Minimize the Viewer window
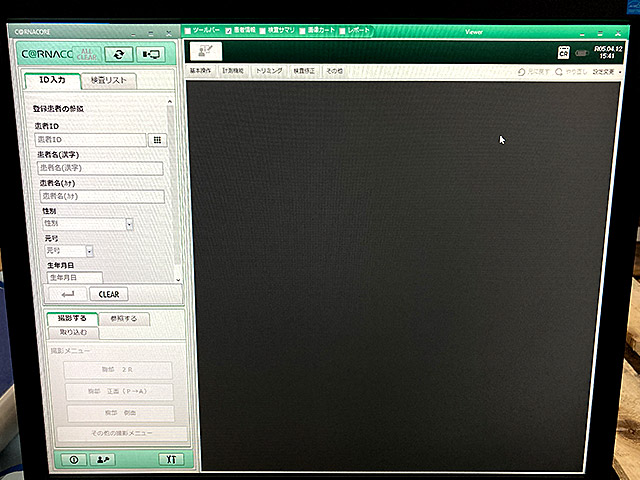 (582, 33)
